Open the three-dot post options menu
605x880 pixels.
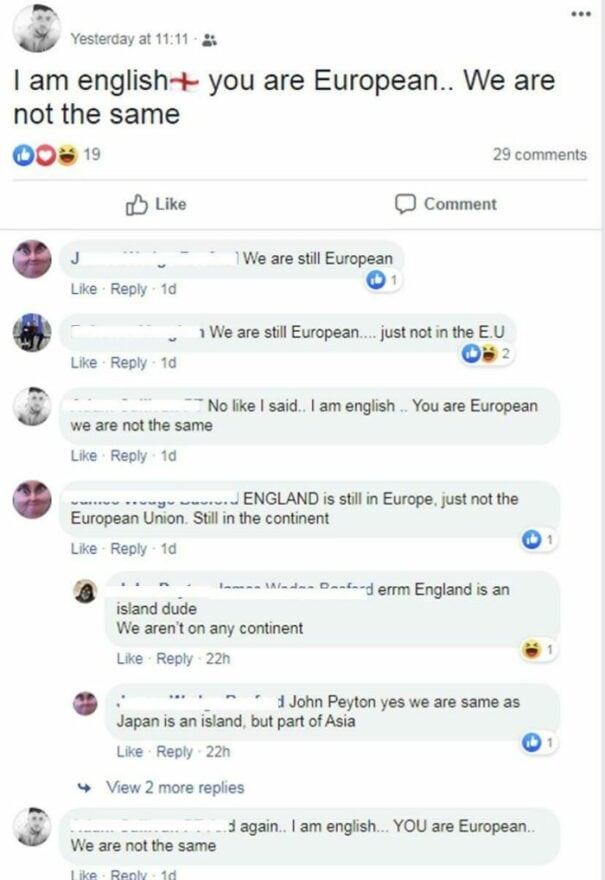(x=581, y=14)
